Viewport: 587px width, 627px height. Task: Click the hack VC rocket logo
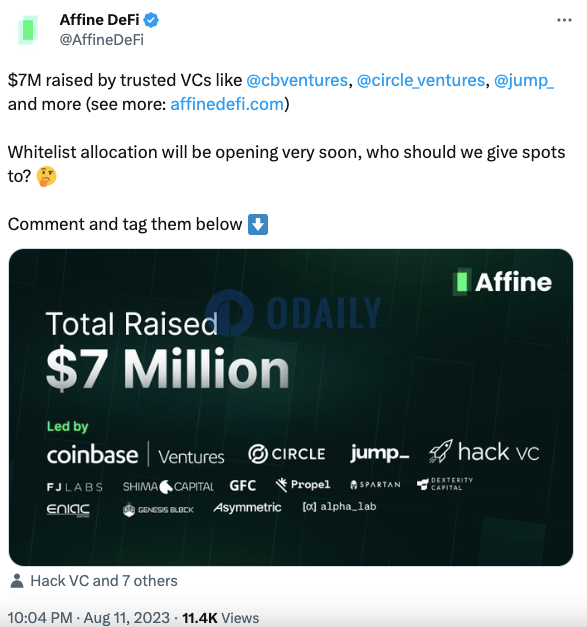point(484,452)
